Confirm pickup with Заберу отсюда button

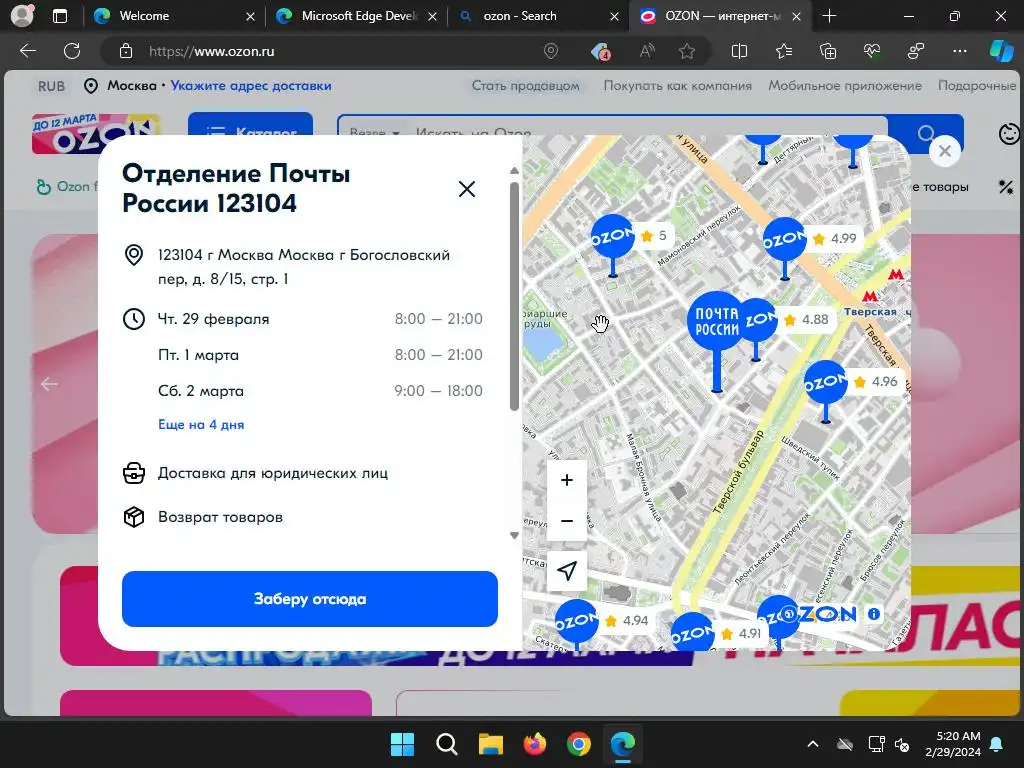coord(310,599)
